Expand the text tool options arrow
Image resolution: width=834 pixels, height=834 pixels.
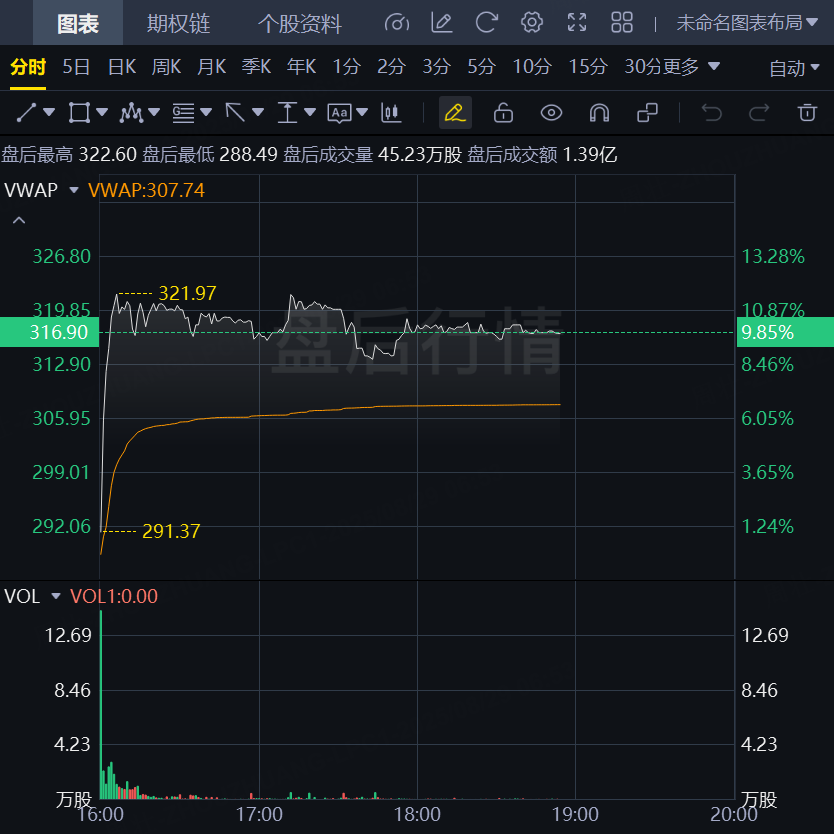point(362,112)
